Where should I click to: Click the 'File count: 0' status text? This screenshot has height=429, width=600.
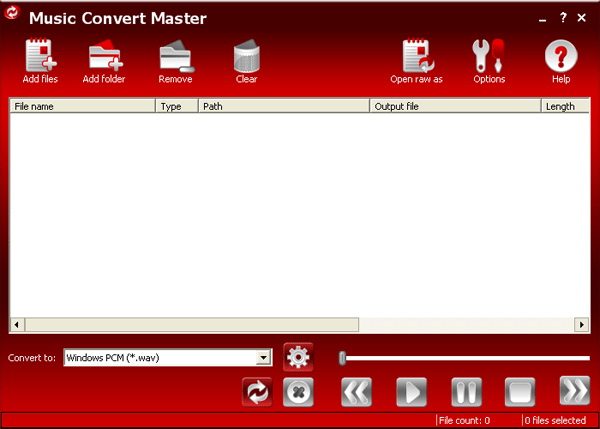pyautogui.click(x=464, y=420)
